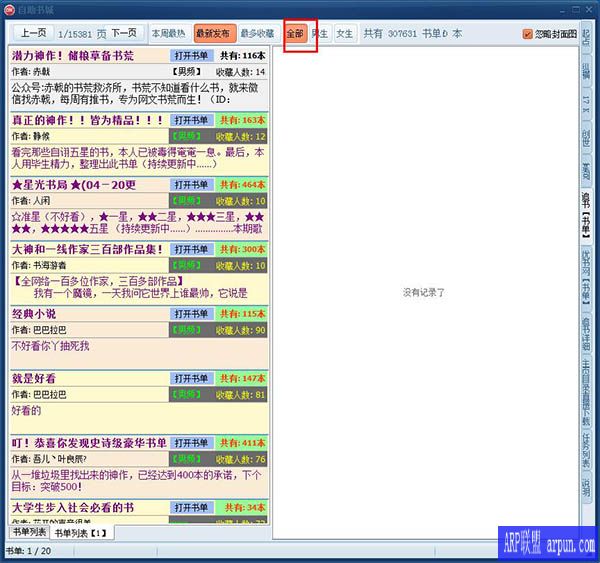This screenshot has height=563, width=600.
Task: Open 打开书单 for 就是好看 list
Action: point(191,379)
